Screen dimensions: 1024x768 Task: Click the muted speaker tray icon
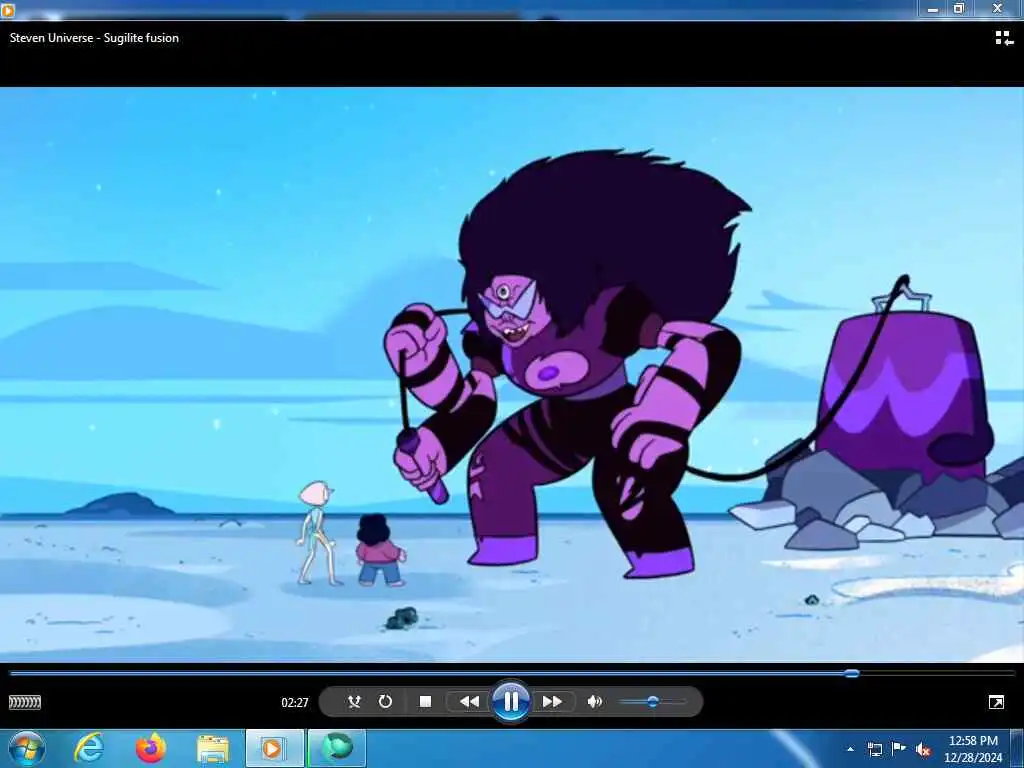pos(923,749)
